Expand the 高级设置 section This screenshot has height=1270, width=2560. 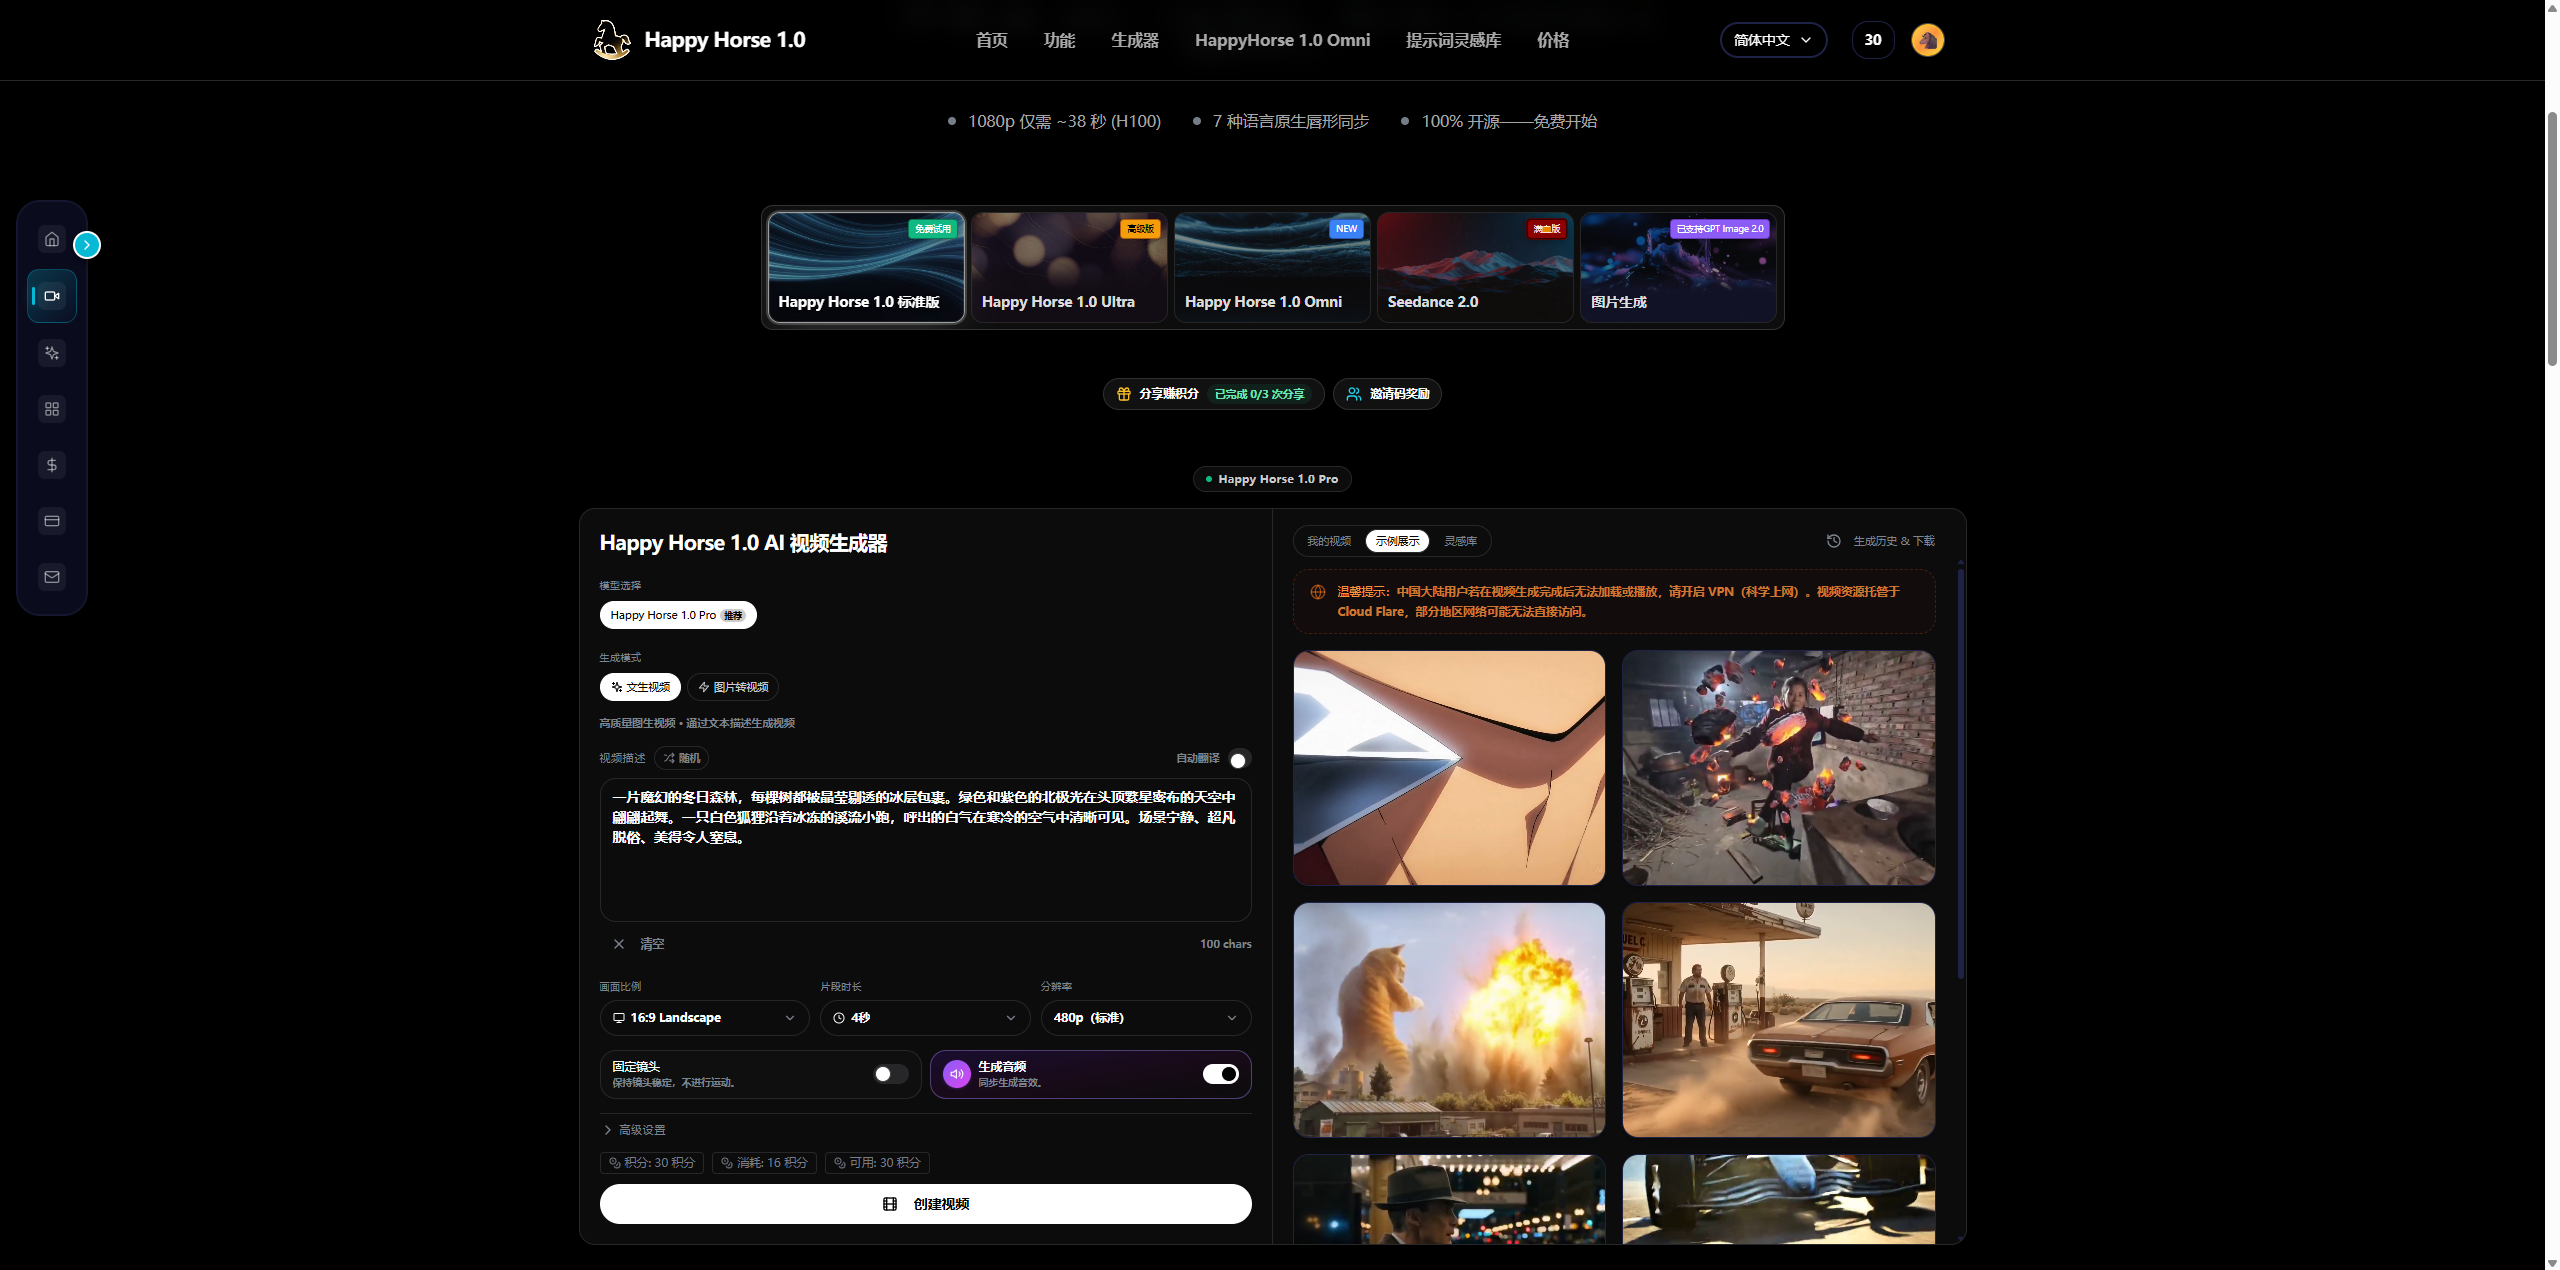click(634, 1130)
